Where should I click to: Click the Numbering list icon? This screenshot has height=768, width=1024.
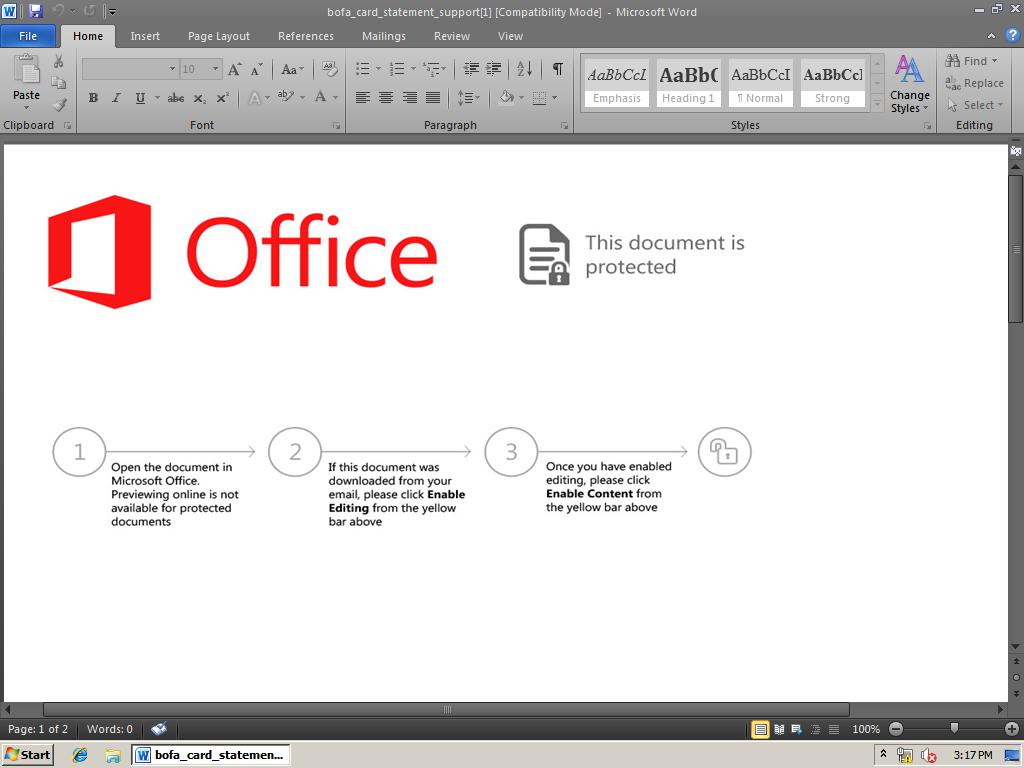tap(396, 69)
